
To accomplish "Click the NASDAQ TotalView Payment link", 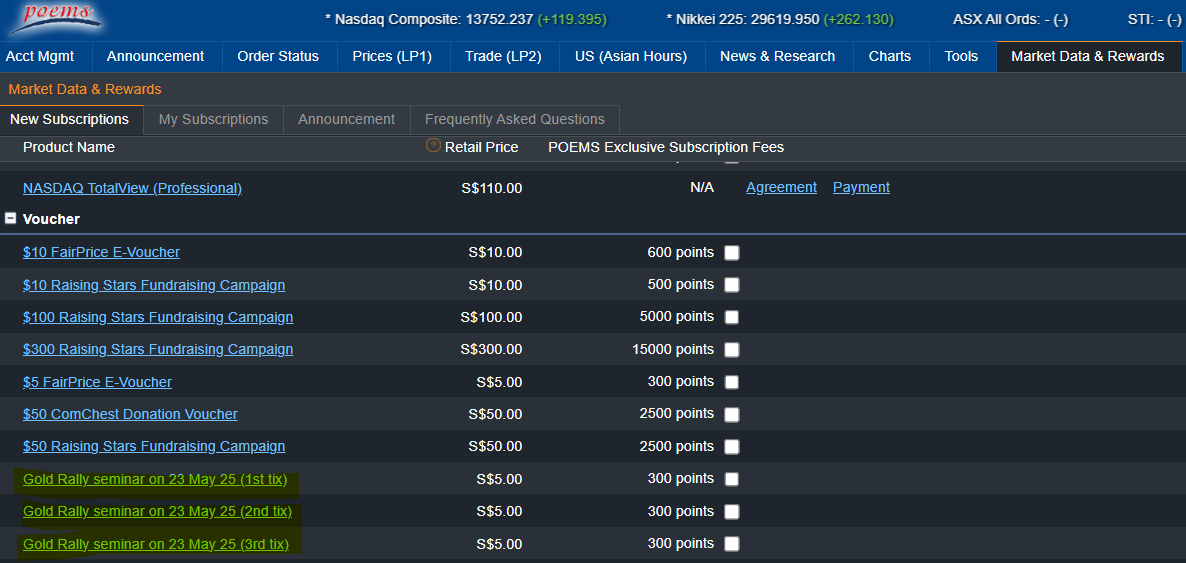I will [861, 187].
